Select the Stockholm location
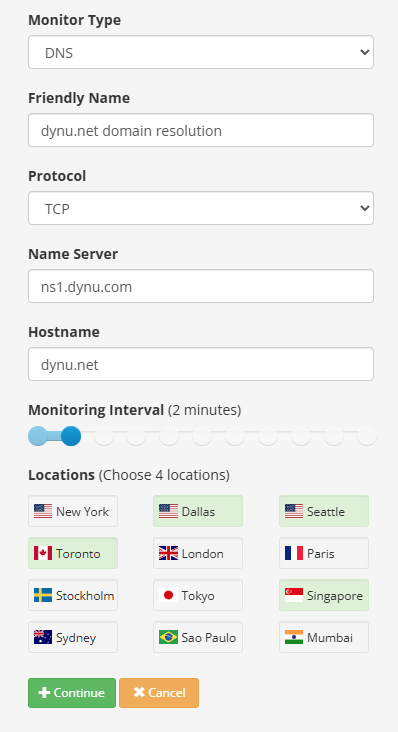The height and width of the screenshot is (732, 398). 73,595
